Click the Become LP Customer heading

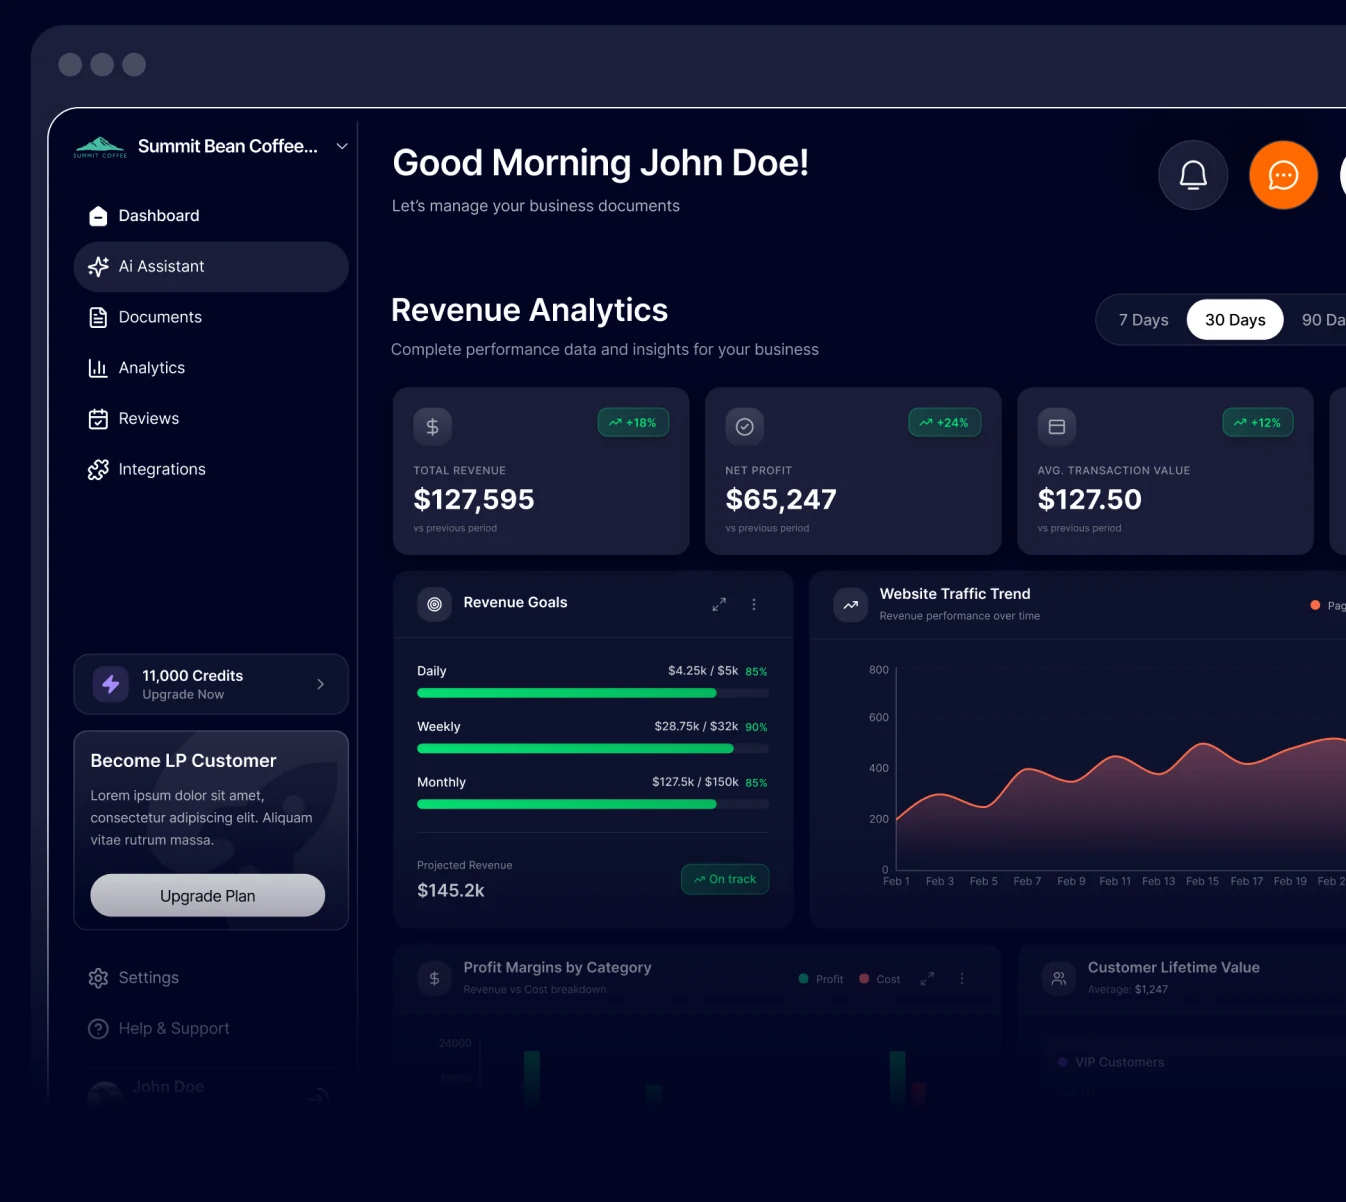183,761
